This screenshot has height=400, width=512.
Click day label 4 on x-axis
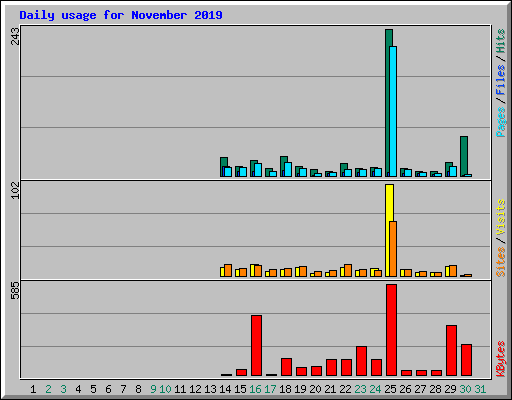78,389
